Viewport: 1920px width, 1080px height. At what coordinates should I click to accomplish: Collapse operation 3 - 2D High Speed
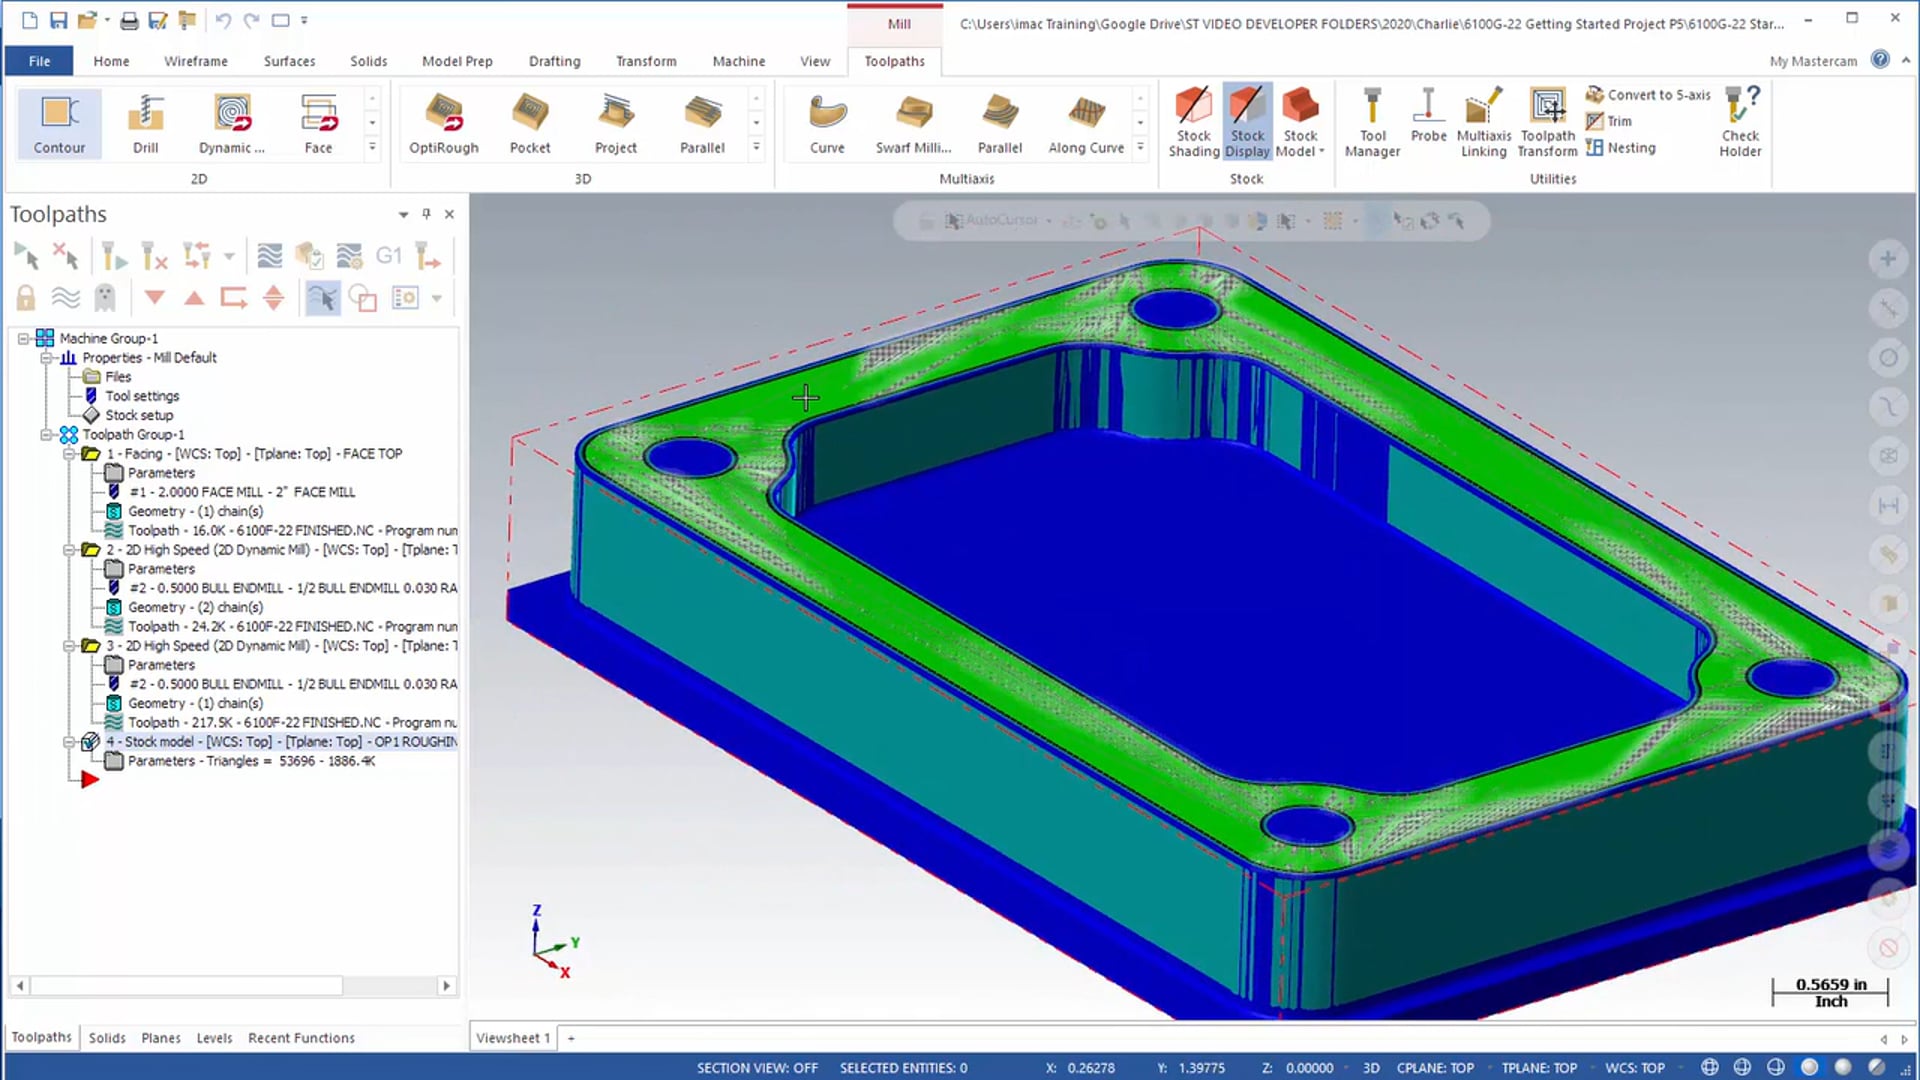(x=69, y=645)
